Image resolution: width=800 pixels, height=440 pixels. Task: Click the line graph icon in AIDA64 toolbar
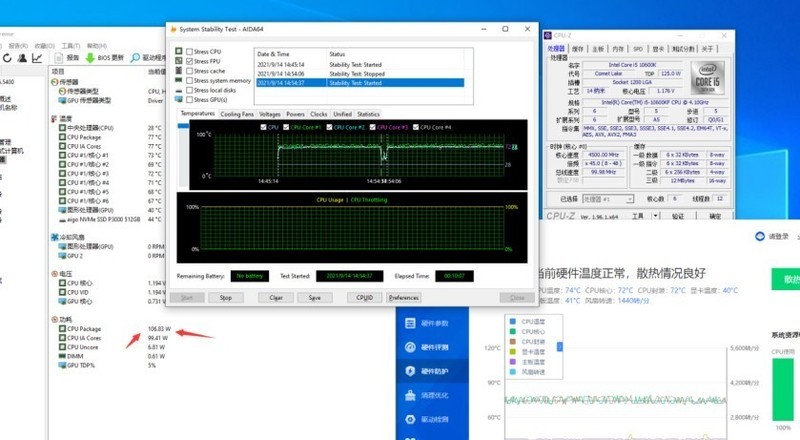(38, 58)
